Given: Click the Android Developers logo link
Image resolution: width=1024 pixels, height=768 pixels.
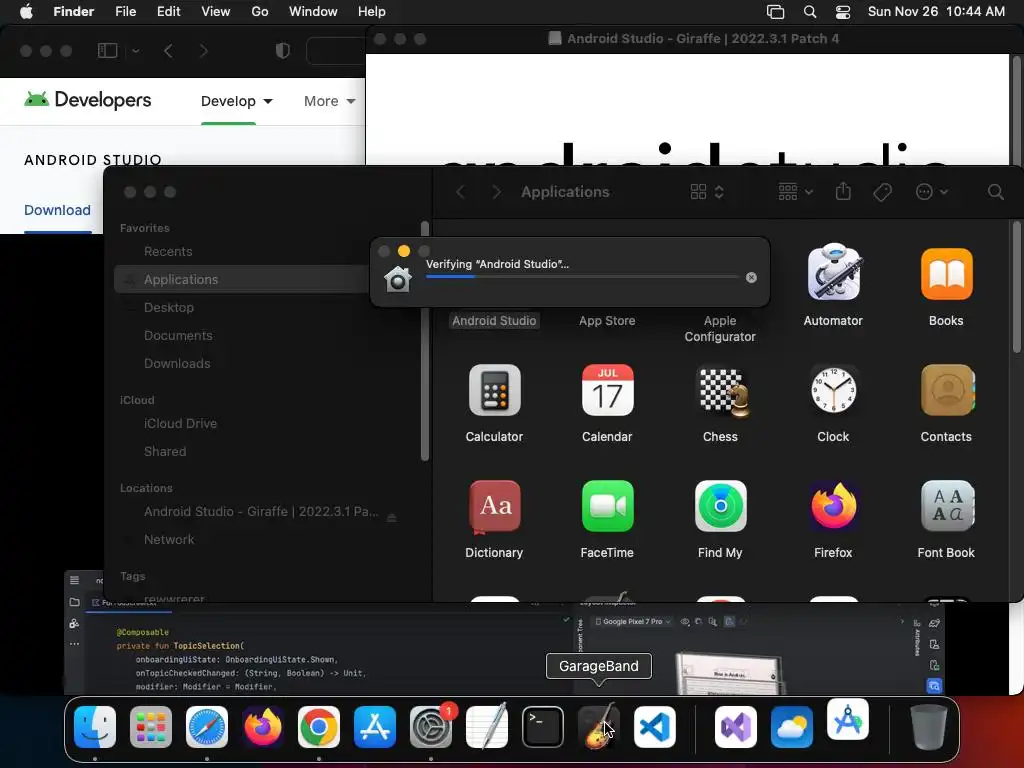Looking at the screenshot, I should (x=88, y=100).
